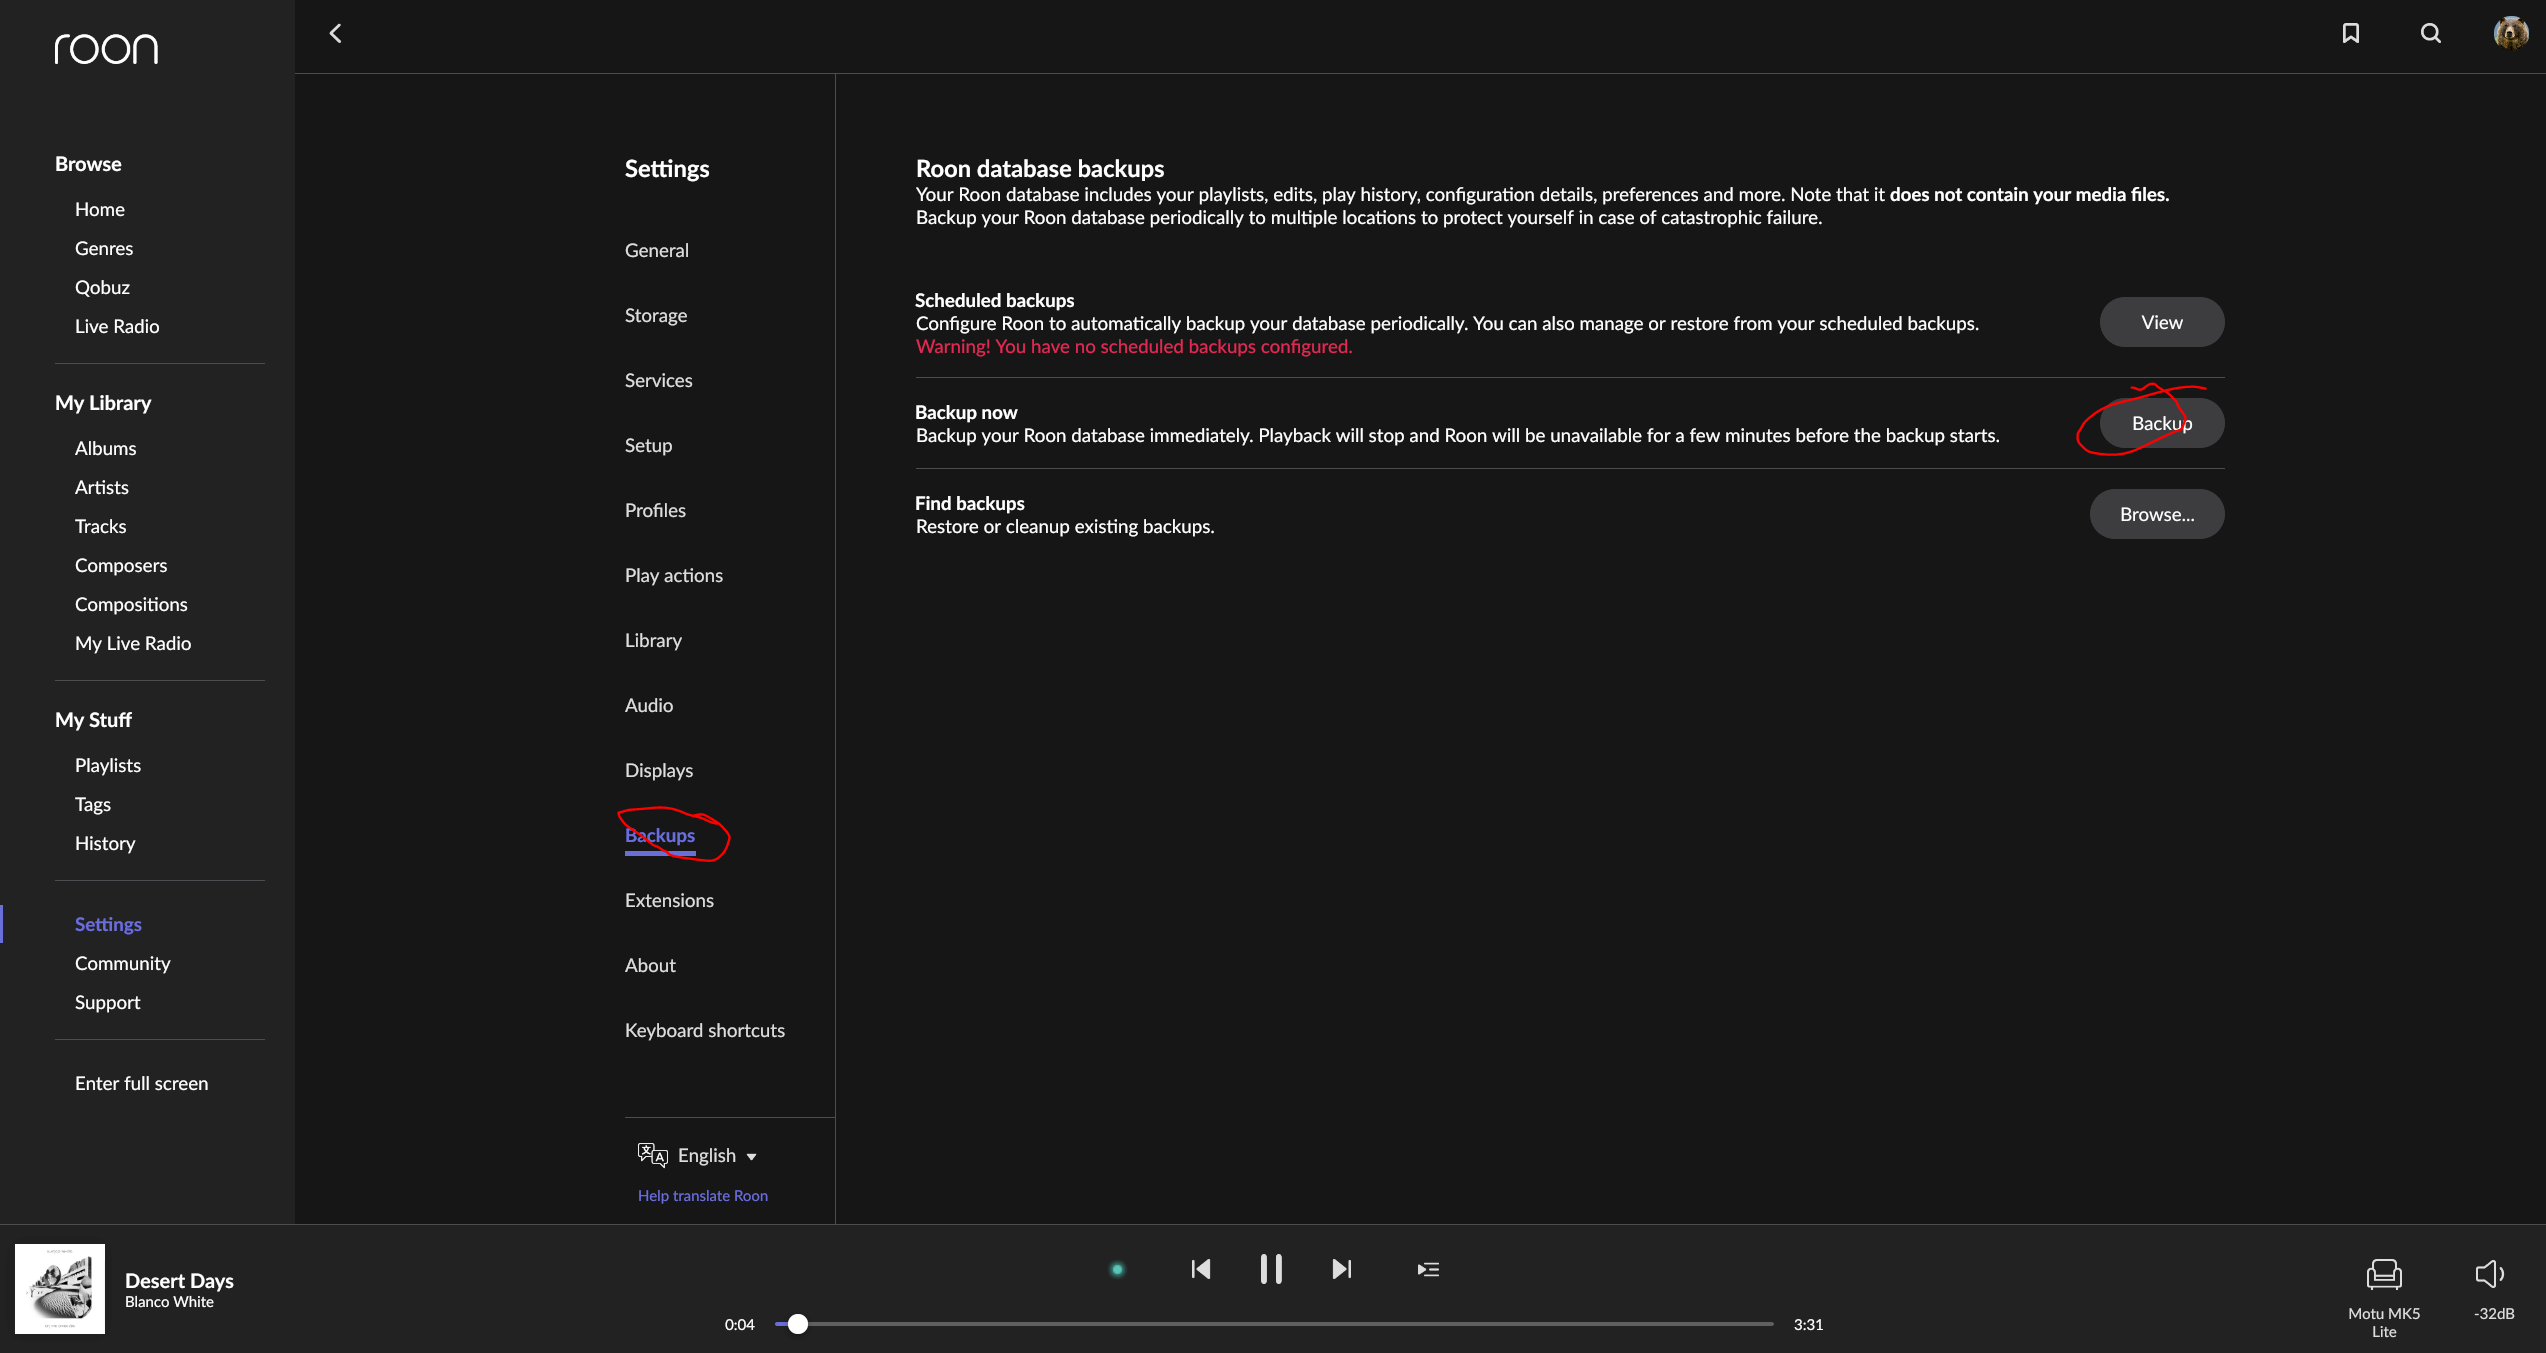Image resolution: width=2546 pixels, height=1353 pixels.
Task: Open Setup settings tab
Action: pos(648,445)
